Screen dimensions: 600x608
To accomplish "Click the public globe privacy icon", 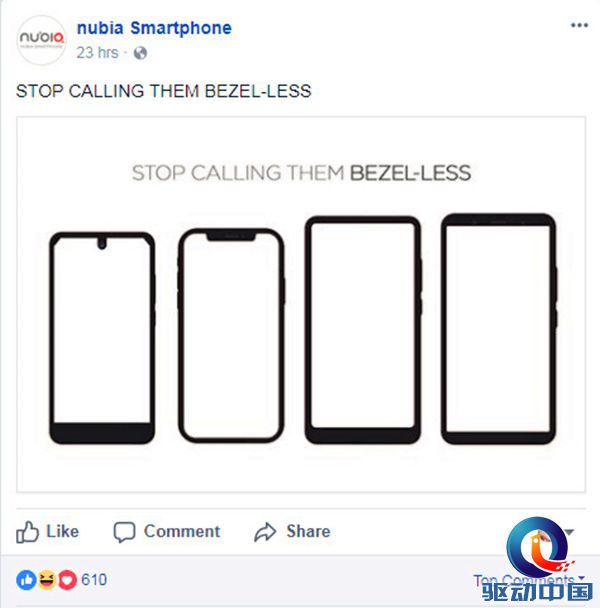I will (x=140, y=53).
